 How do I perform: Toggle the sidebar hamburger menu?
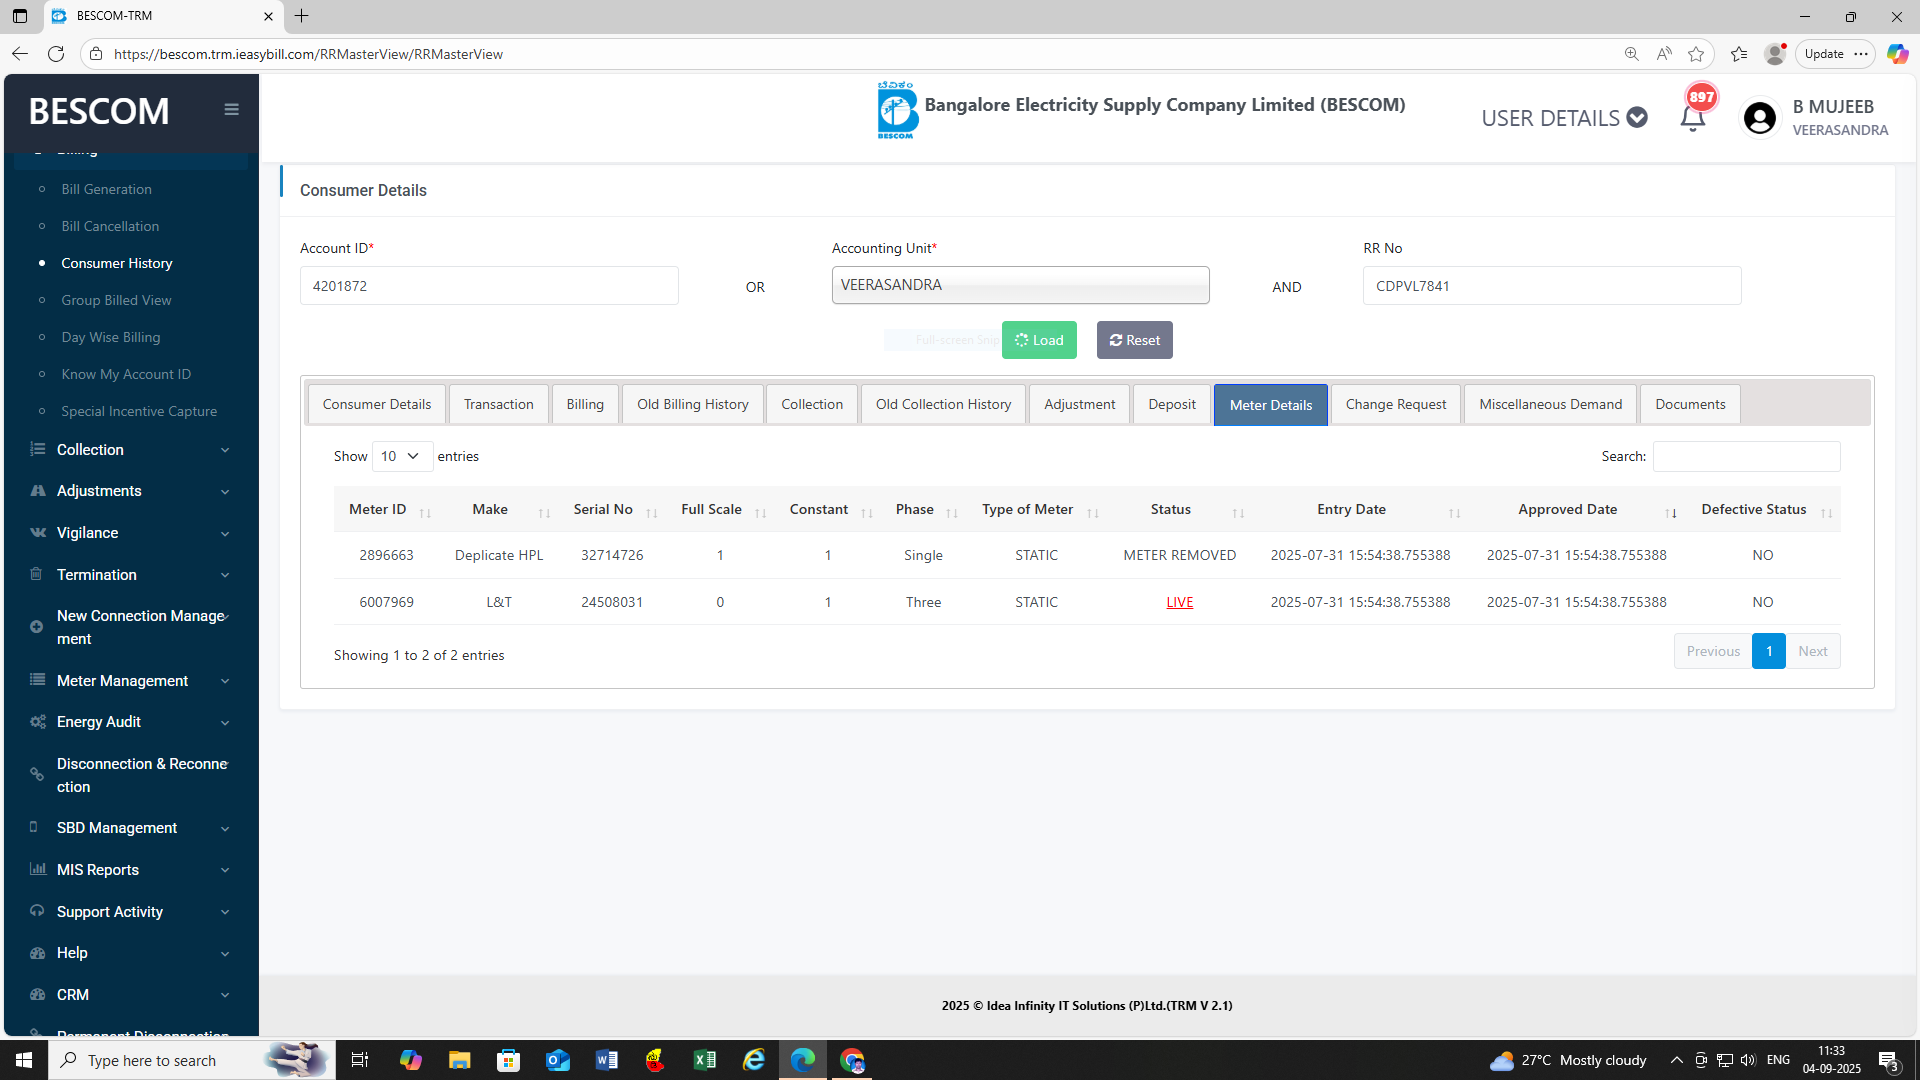(231, 110)
